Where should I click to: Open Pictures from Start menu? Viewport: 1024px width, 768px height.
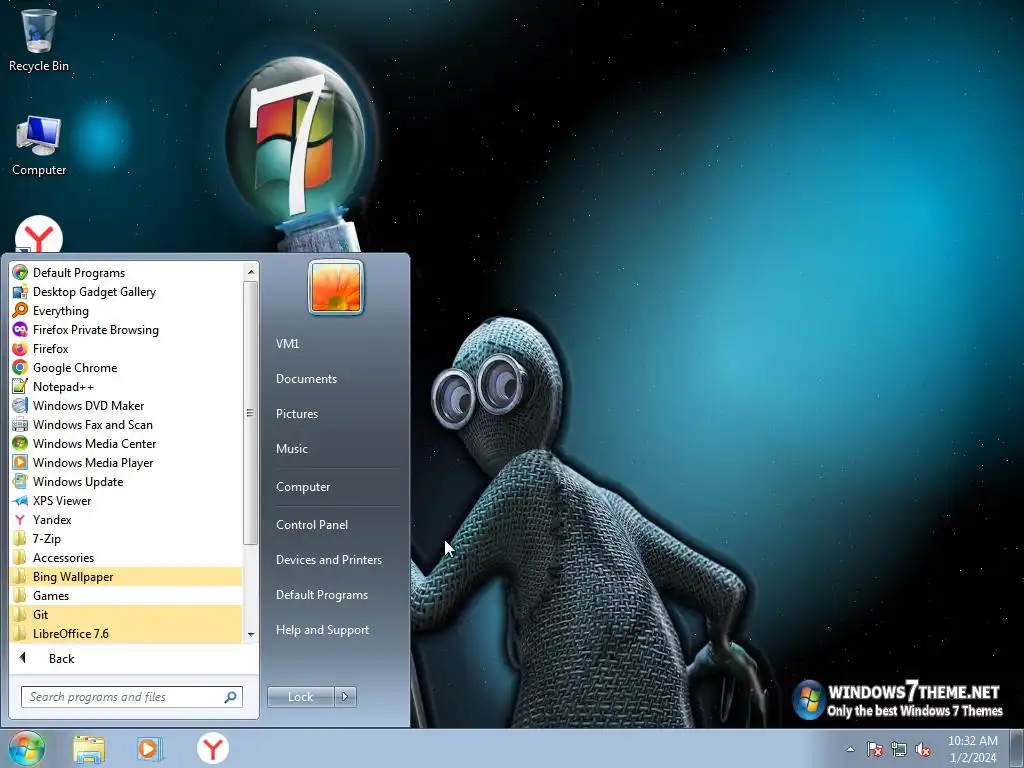coord(296,413)
